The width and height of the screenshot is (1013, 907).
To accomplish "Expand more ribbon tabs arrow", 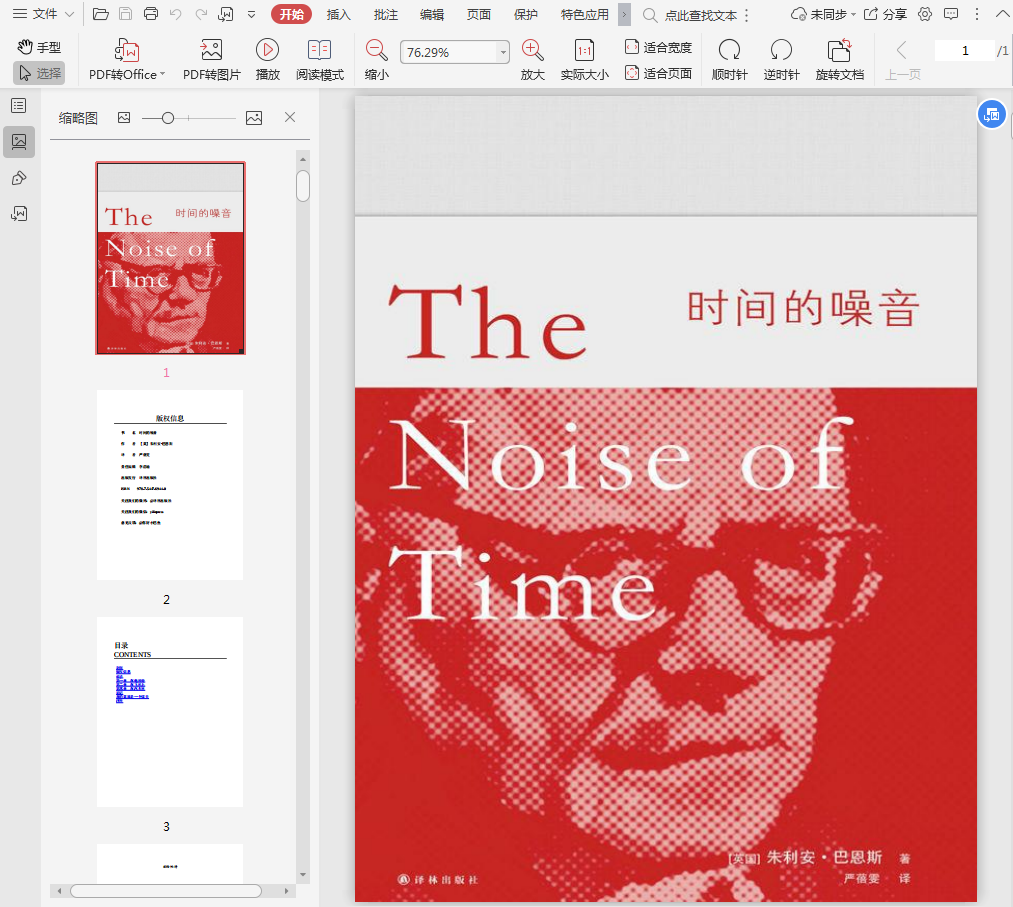I will 624,14.
